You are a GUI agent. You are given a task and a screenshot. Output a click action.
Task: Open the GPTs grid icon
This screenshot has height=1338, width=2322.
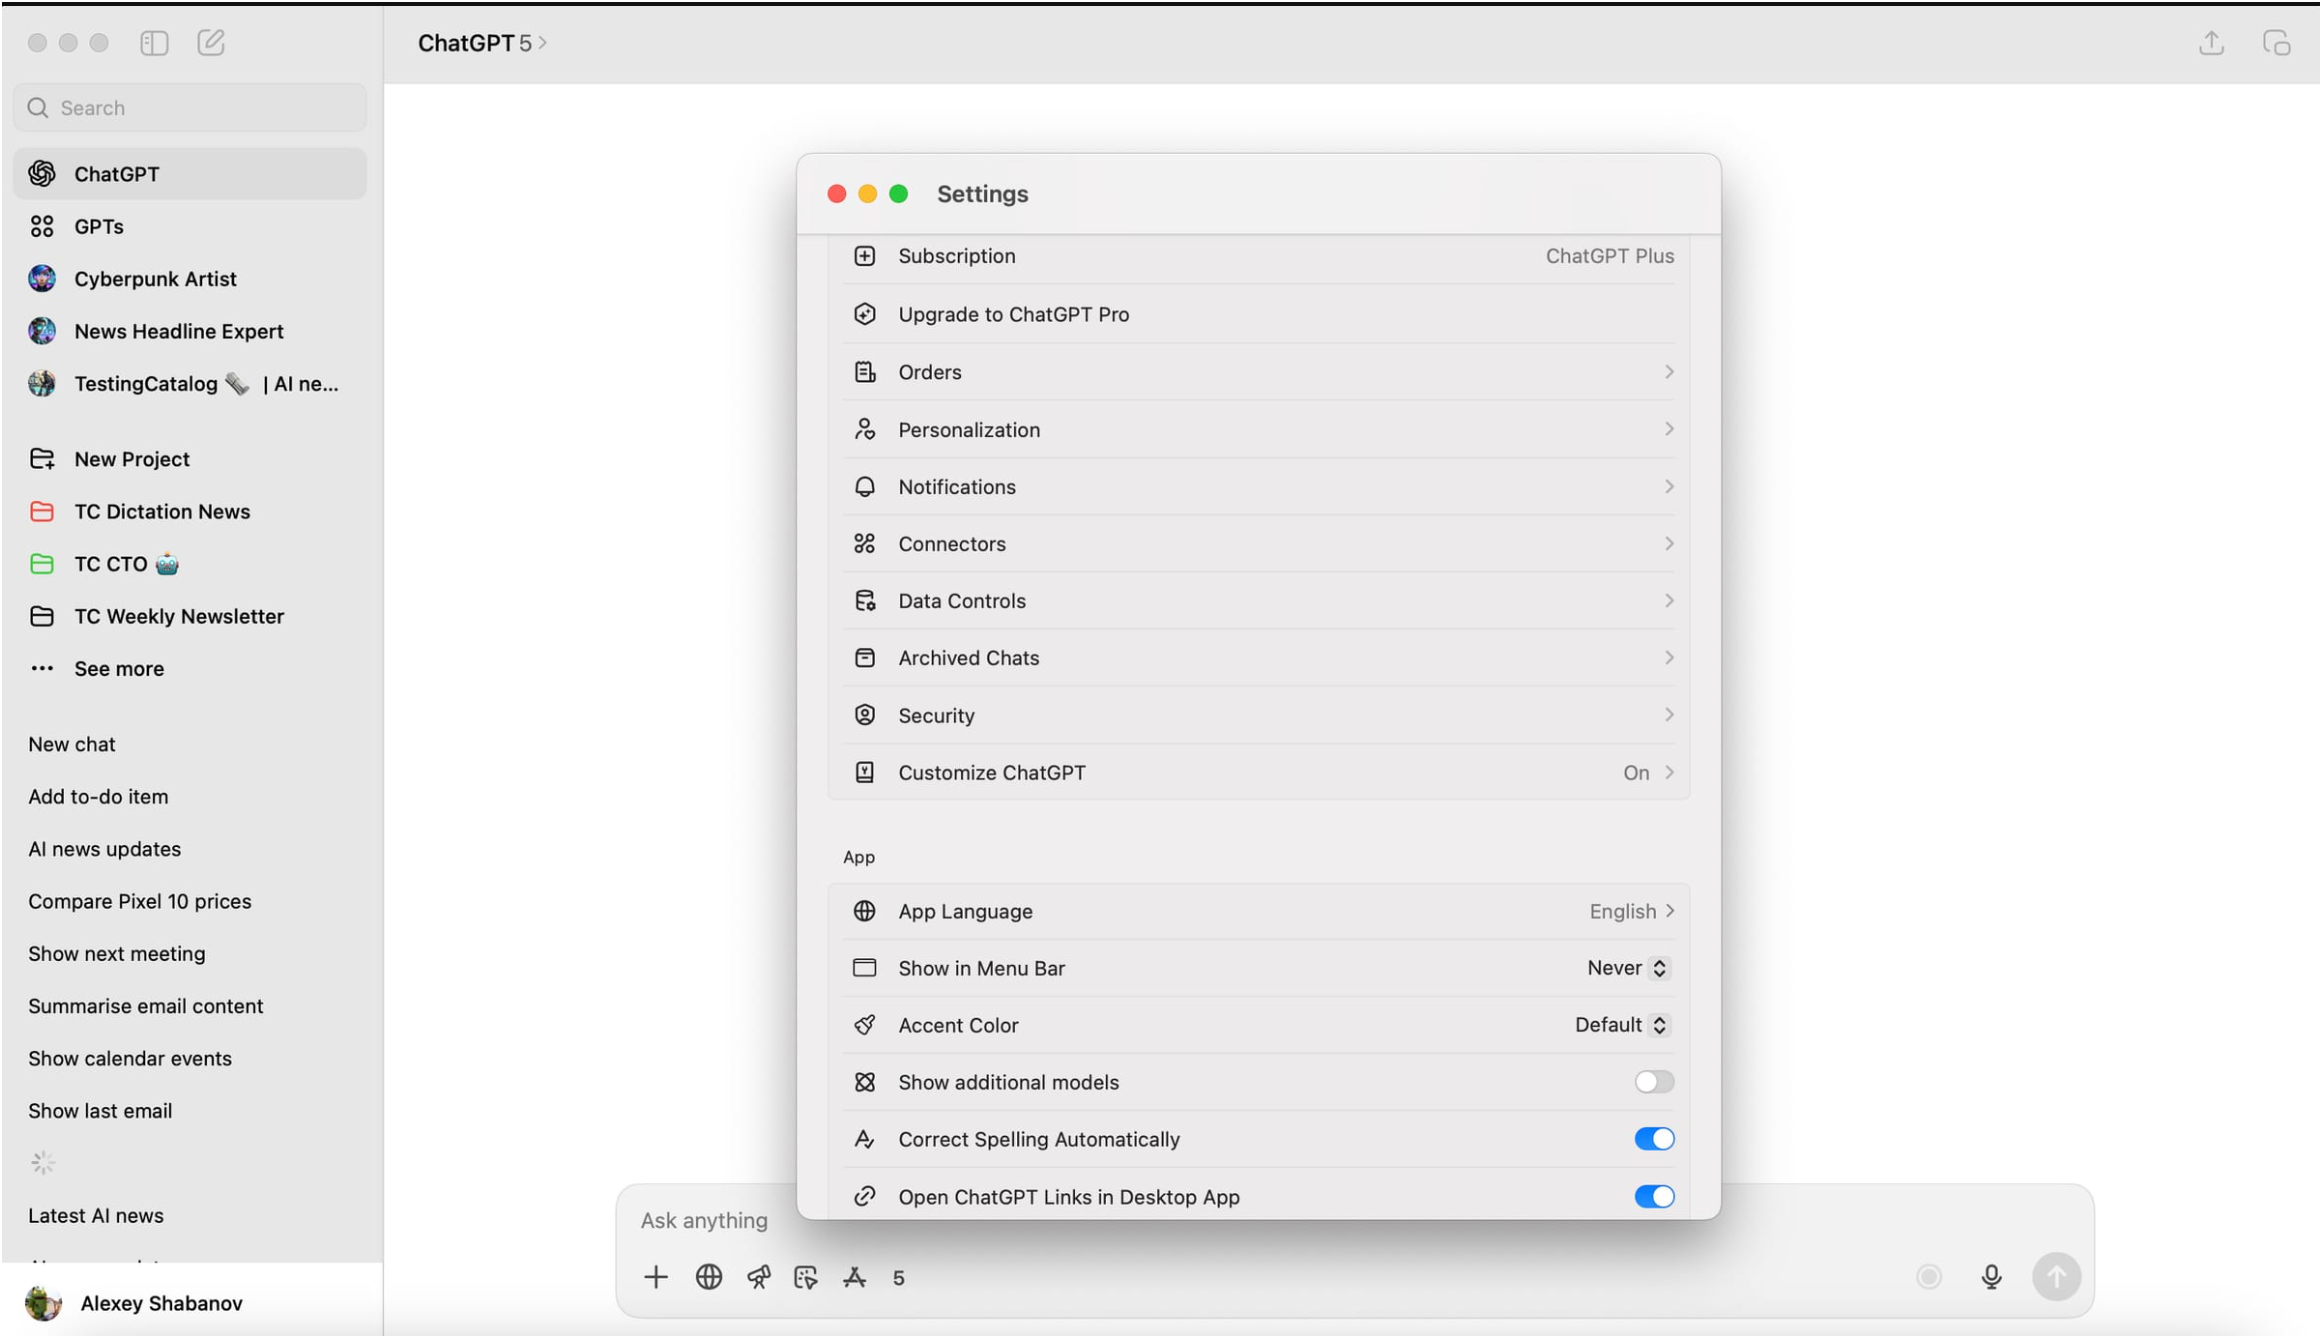[x=42, y=226]
